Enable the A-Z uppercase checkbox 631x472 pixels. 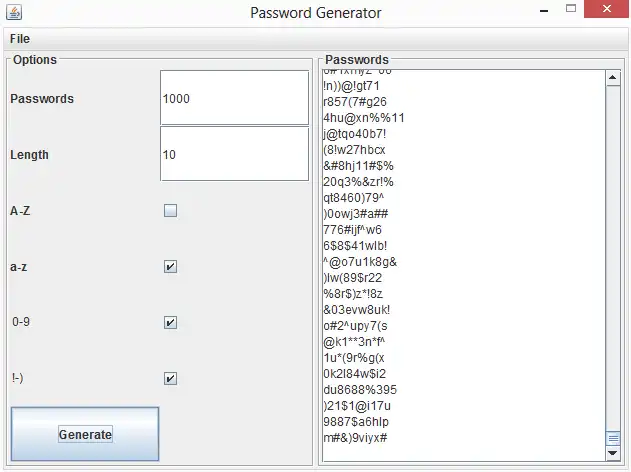170,211
